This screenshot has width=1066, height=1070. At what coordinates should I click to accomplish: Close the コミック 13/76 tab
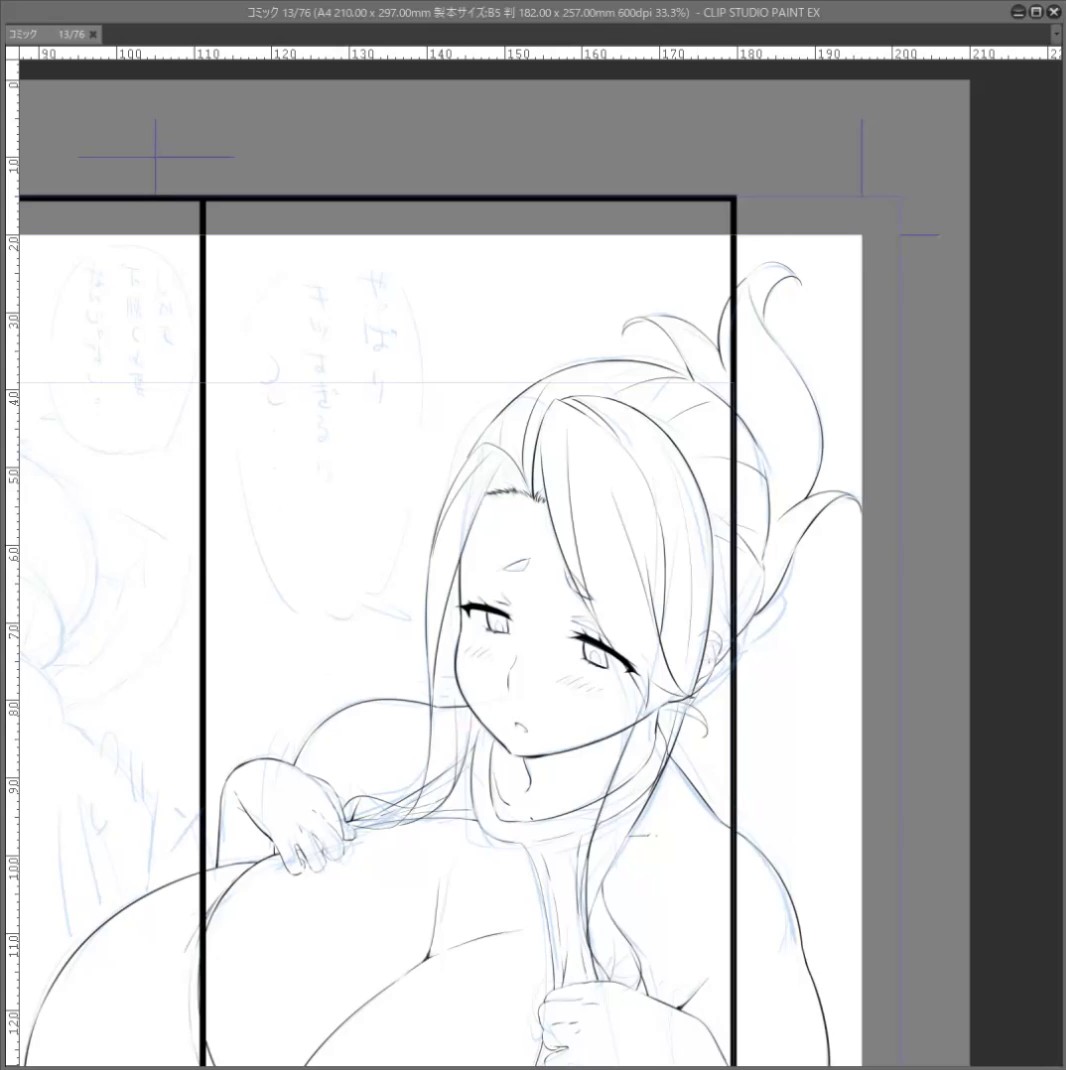[x=93, y=34]
